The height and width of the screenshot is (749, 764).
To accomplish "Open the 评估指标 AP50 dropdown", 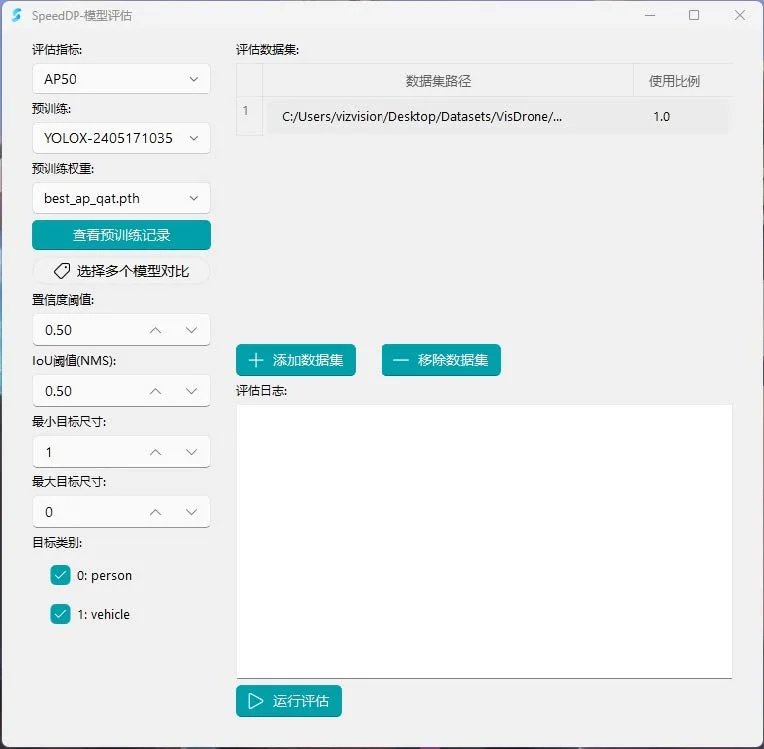I will point(121,79).
